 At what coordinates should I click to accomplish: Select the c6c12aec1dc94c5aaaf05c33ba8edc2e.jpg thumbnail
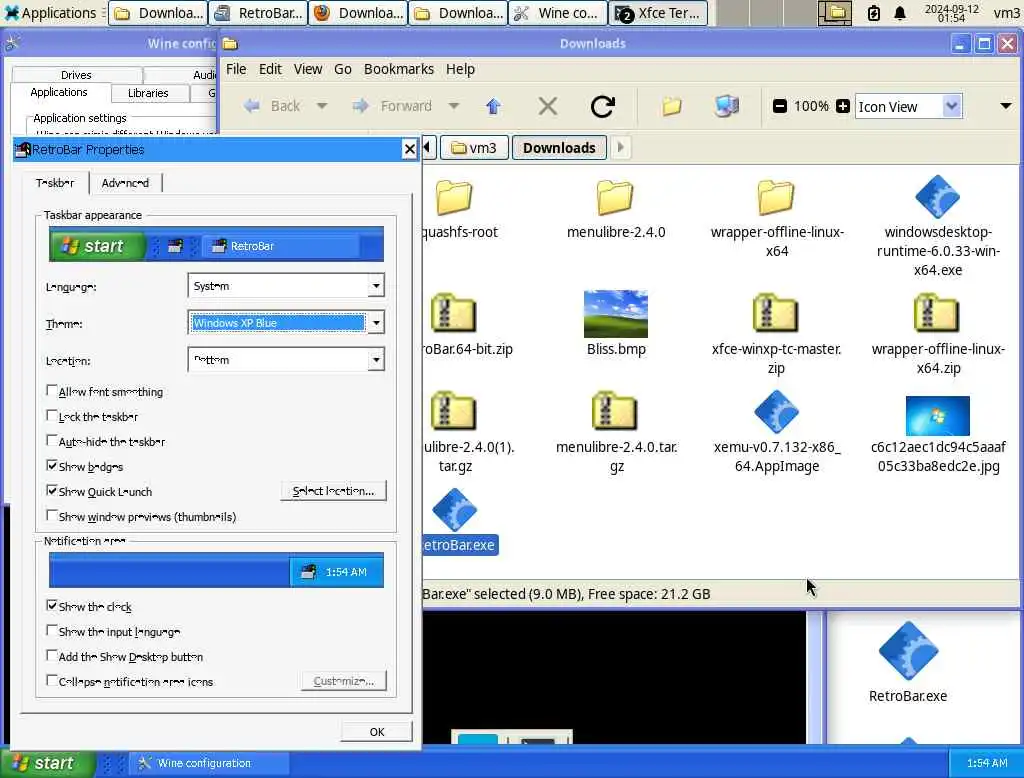pyautogui.click(x=938, y=415)
